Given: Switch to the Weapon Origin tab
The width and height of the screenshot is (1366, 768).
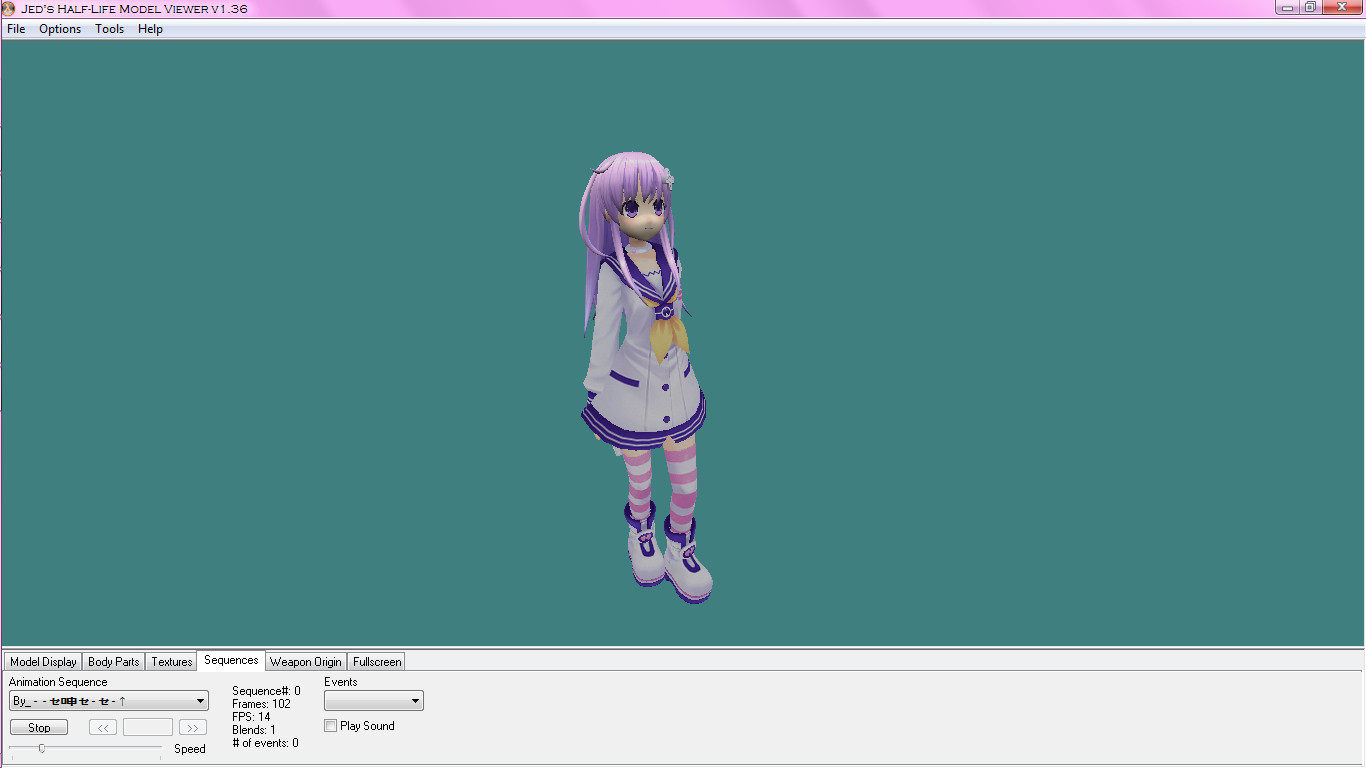Looking at the screenshot, I should coord(305,661).
